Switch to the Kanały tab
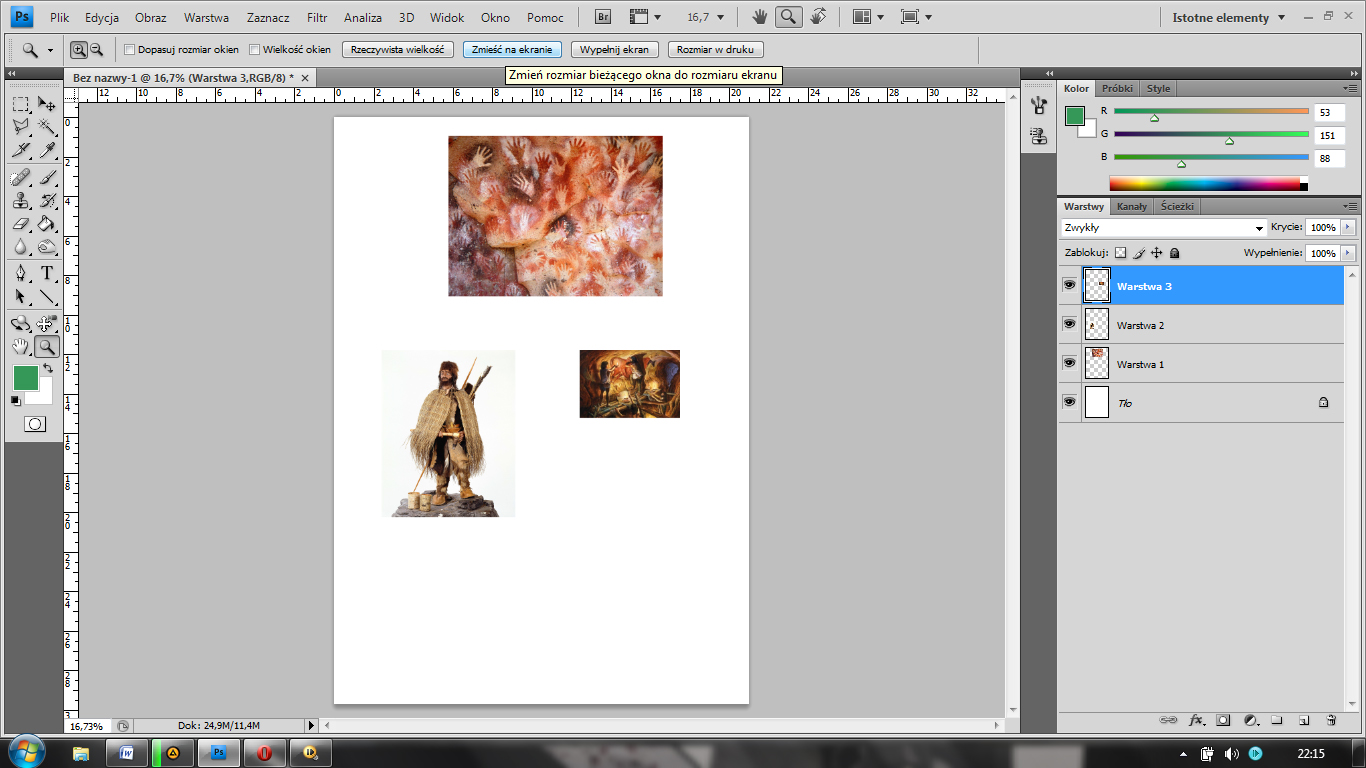 [1132, 207]
